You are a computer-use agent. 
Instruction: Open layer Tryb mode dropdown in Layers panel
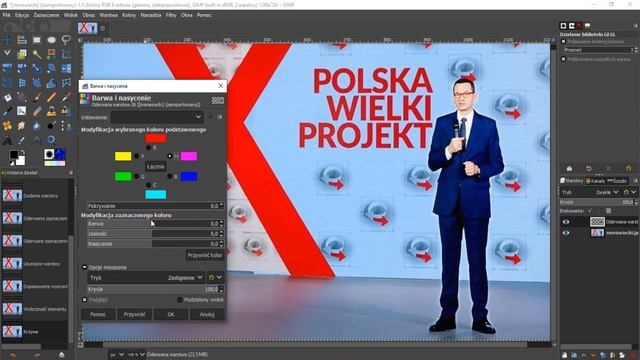pos(591,192)
